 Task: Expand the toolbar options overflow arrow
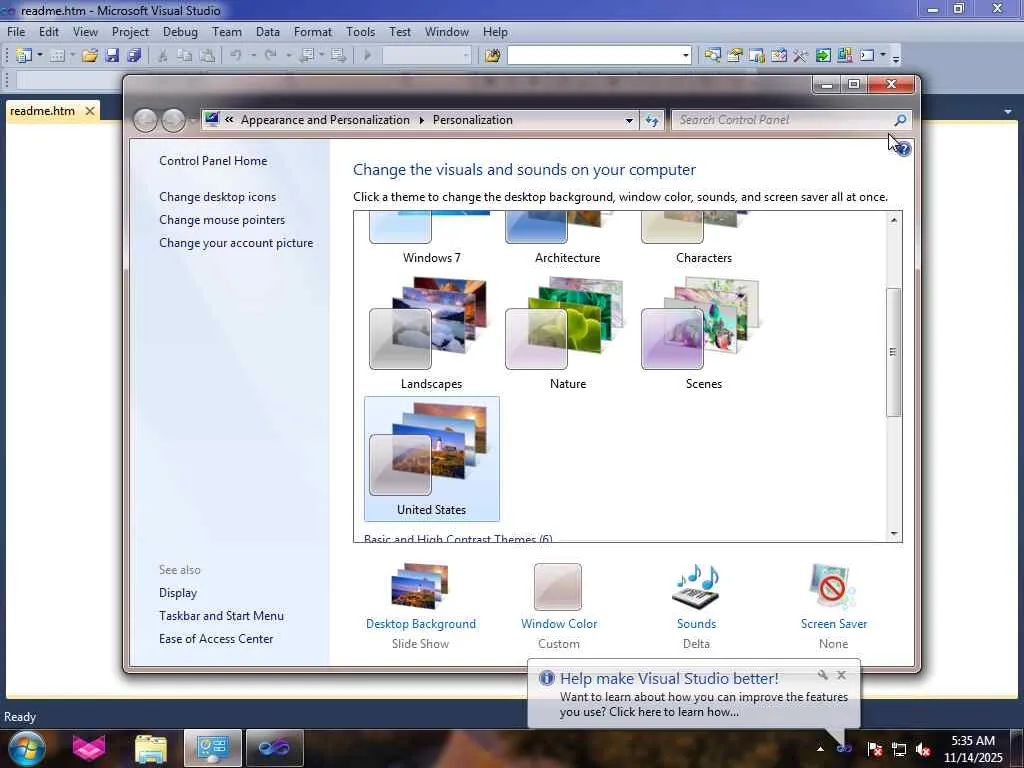coord(896,57)
